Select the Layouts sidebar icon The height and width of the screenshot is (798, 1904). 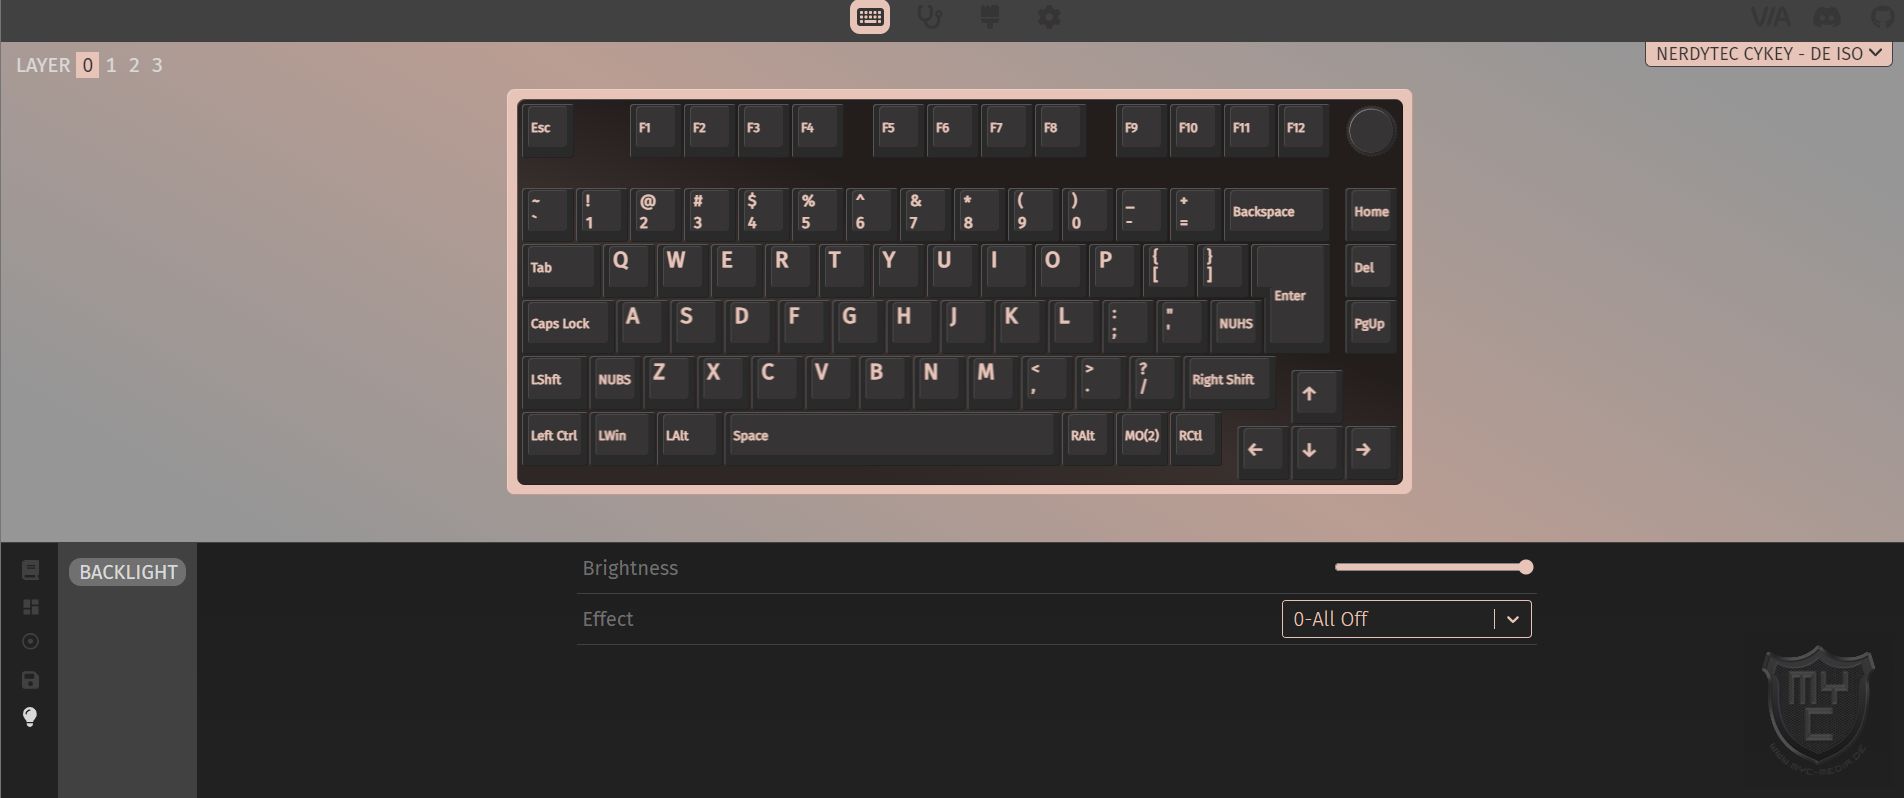click(x=30, y=607)
